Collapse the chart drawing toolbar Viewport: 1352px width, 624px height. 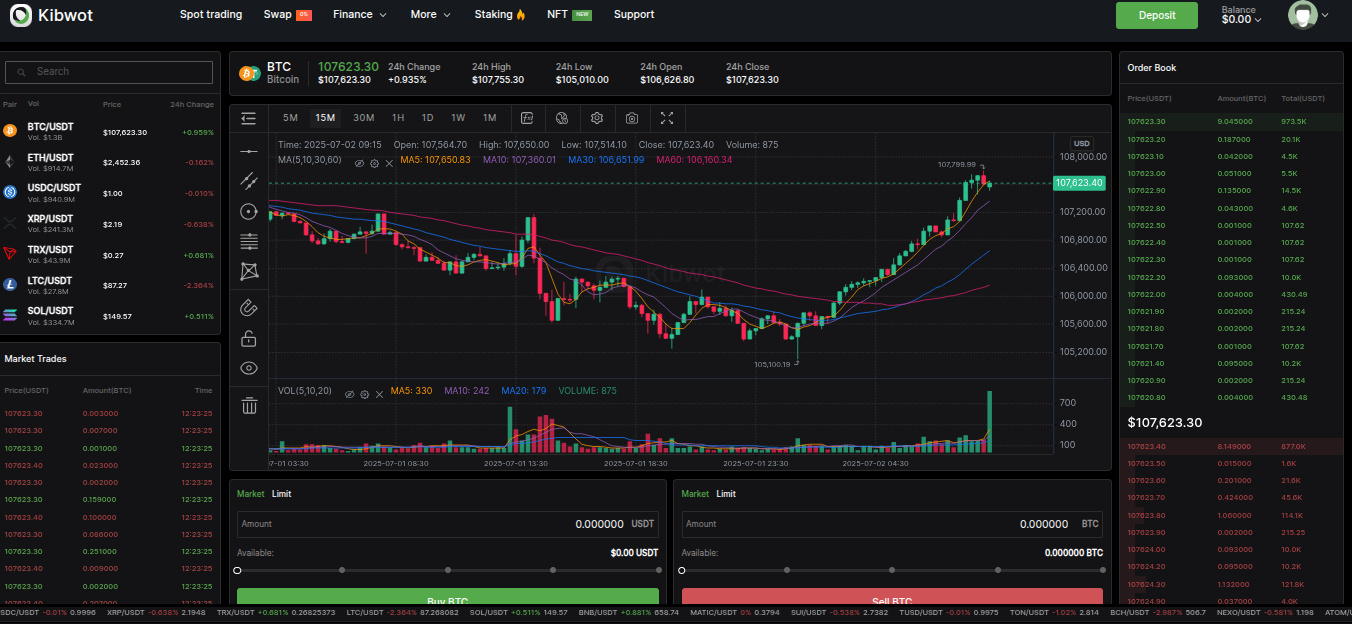(249, 118)
